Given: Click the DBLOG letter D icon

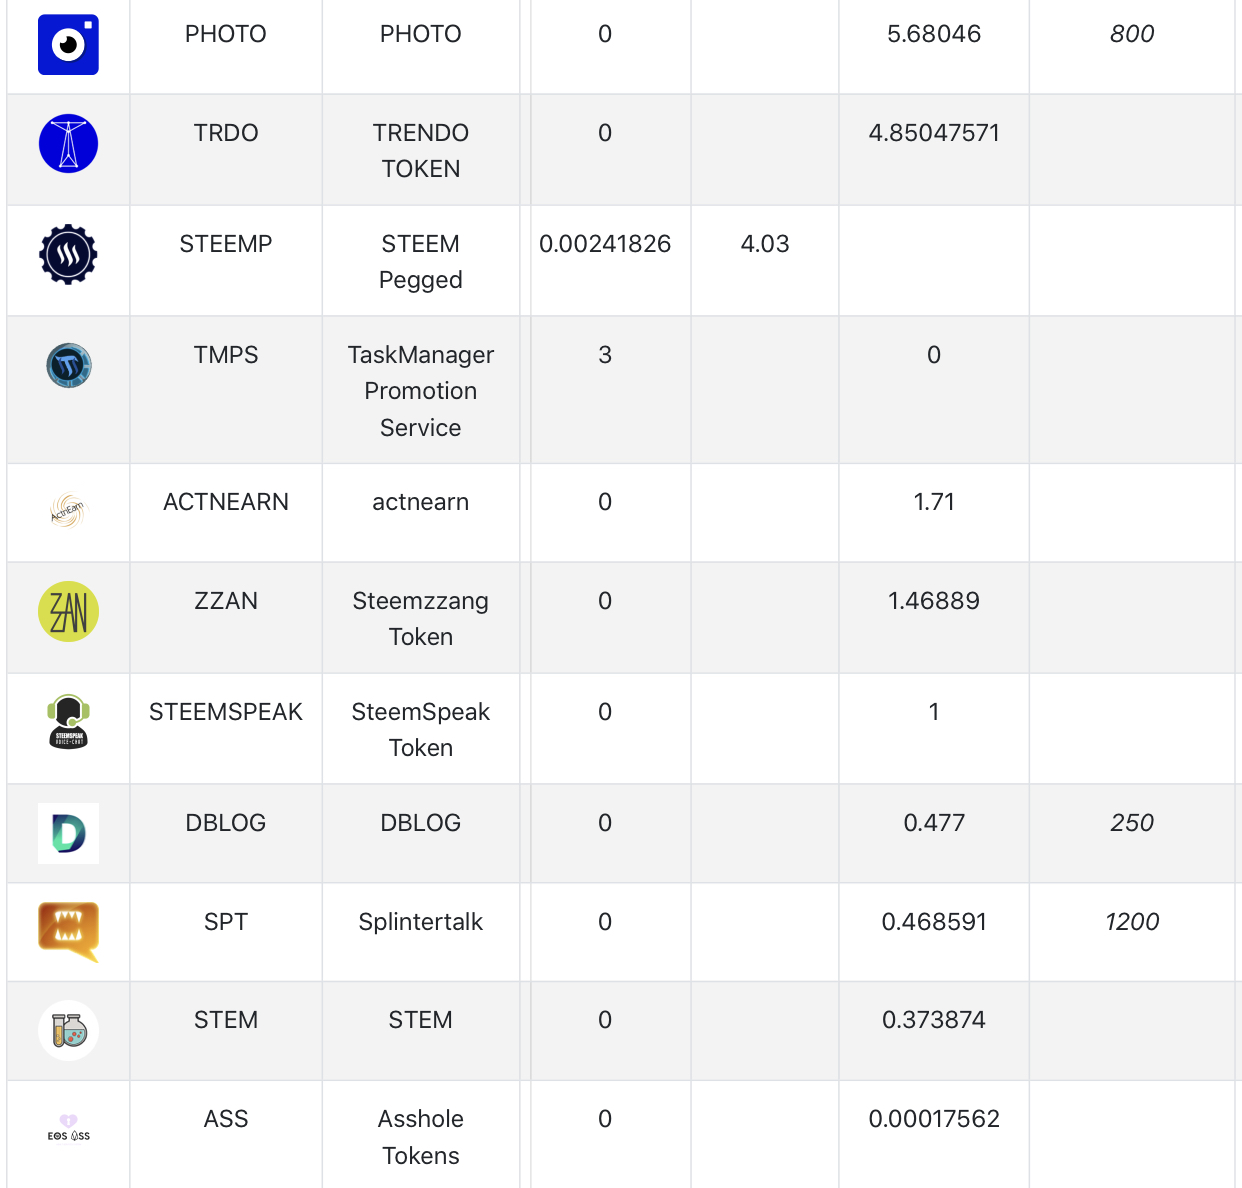Looking at the screenshot, I should (68, 833).
